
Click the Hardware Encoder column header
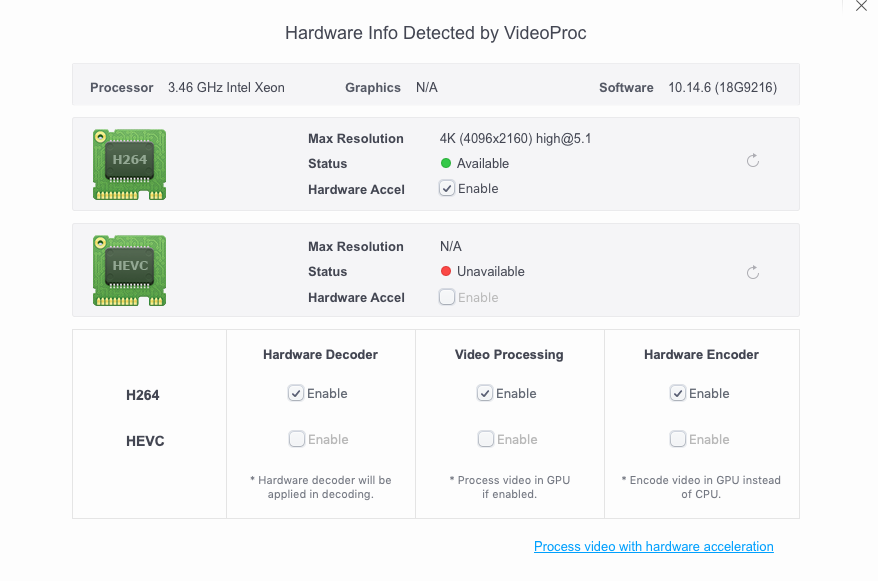coord(701,354)
